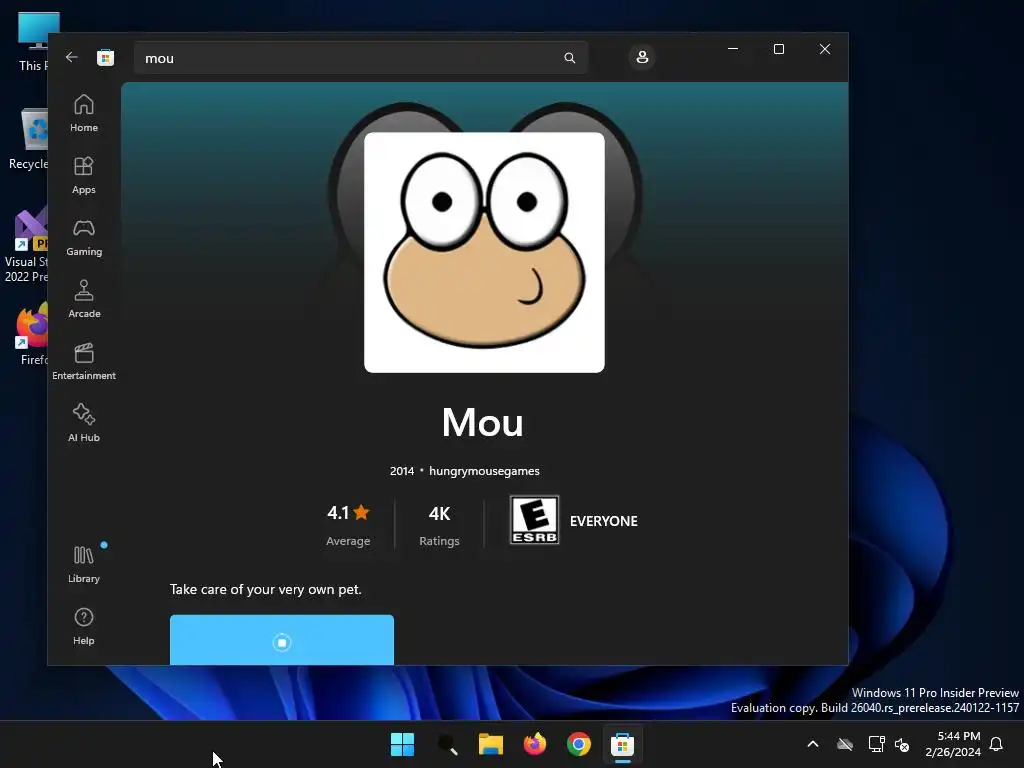Open Apps section in sidebar
The height and width of the screenshot is (768, 1024).
point(84,175)
